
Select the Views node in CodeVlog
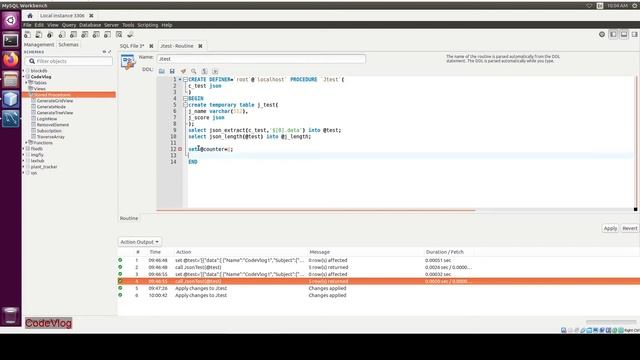[40, 89]
